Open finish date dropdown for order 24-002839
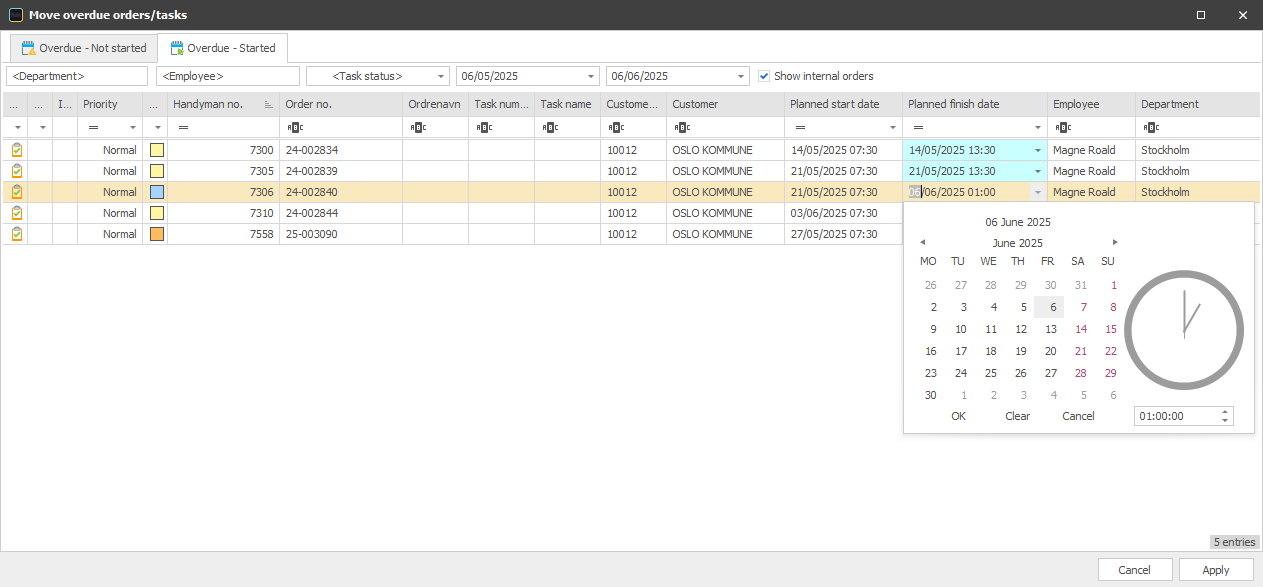This screenshot has height=587, width=1263. pos(1037,171)
